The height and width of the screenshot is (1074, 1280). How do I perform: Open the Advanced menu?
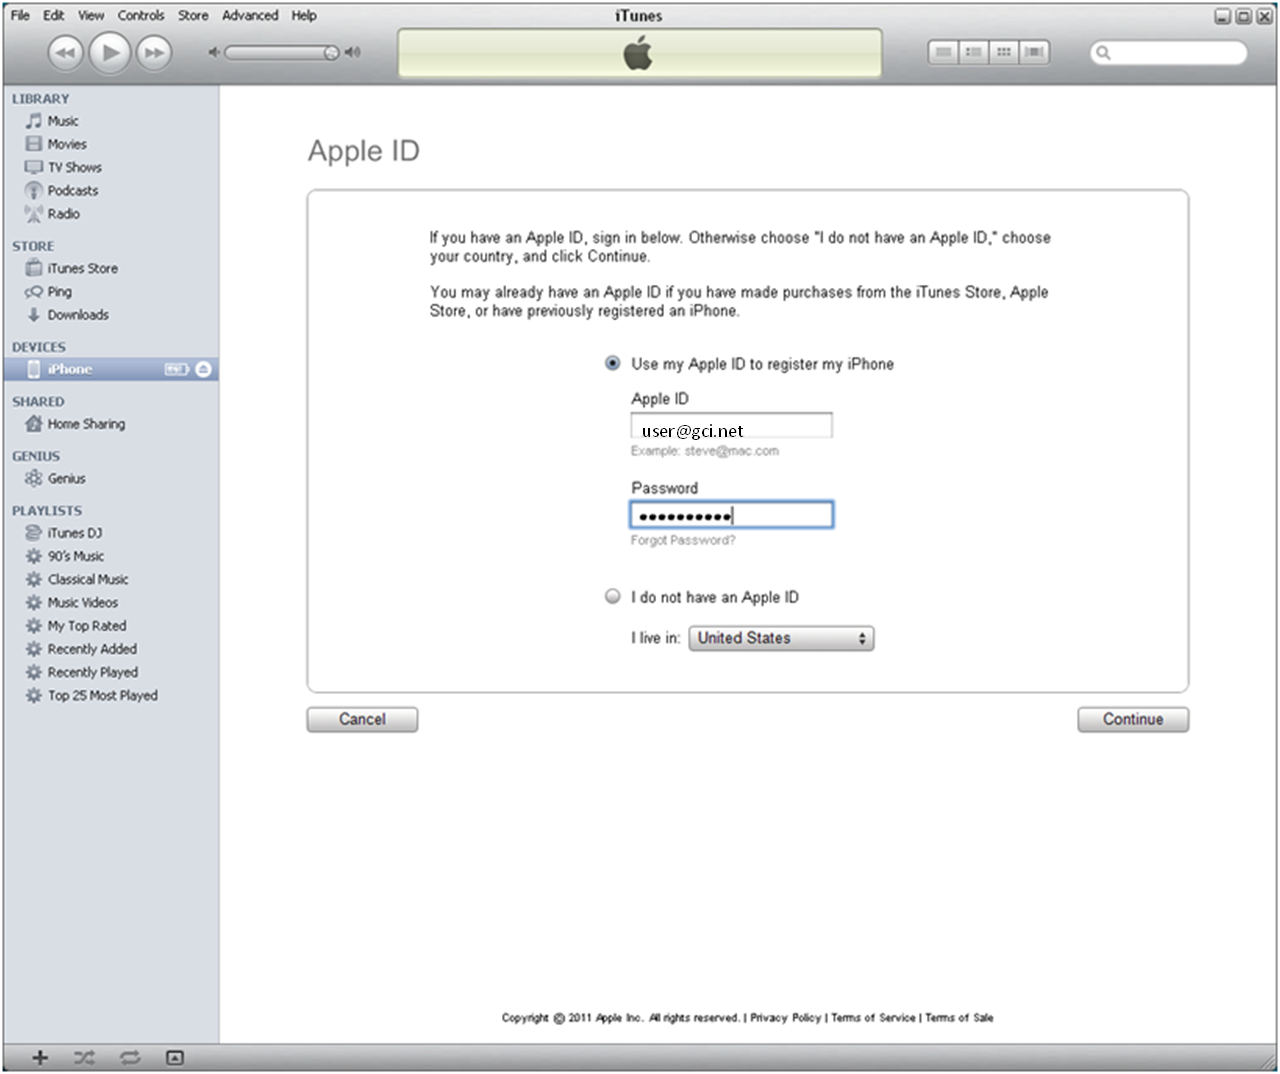click(250, 15)
